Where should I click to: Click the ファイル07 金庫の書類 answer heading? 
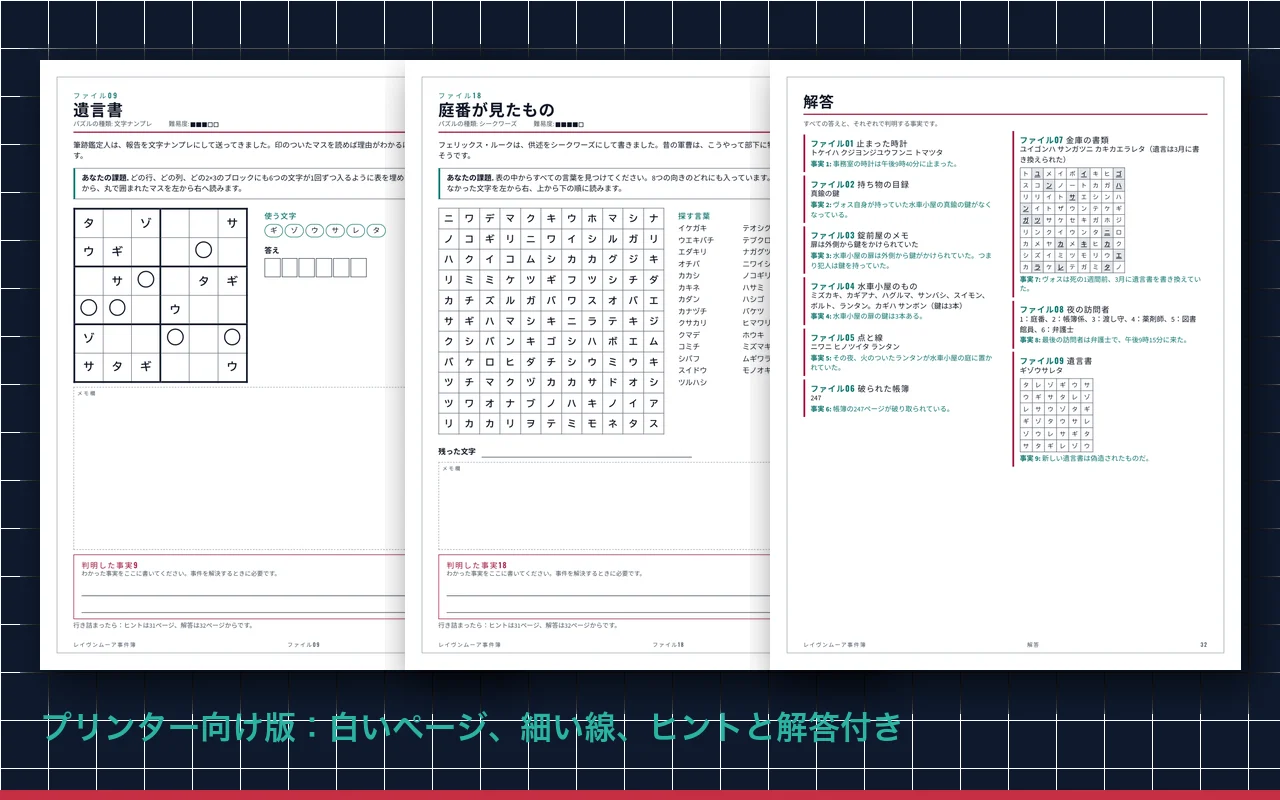1064,140
